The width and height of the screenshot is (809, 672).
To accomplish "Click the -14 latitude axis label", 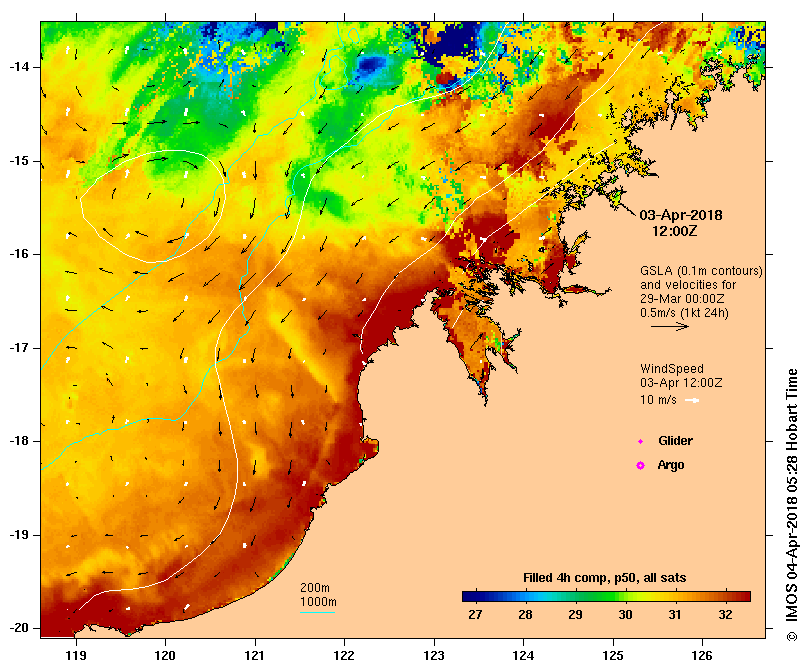I will [x=19, y=67].
